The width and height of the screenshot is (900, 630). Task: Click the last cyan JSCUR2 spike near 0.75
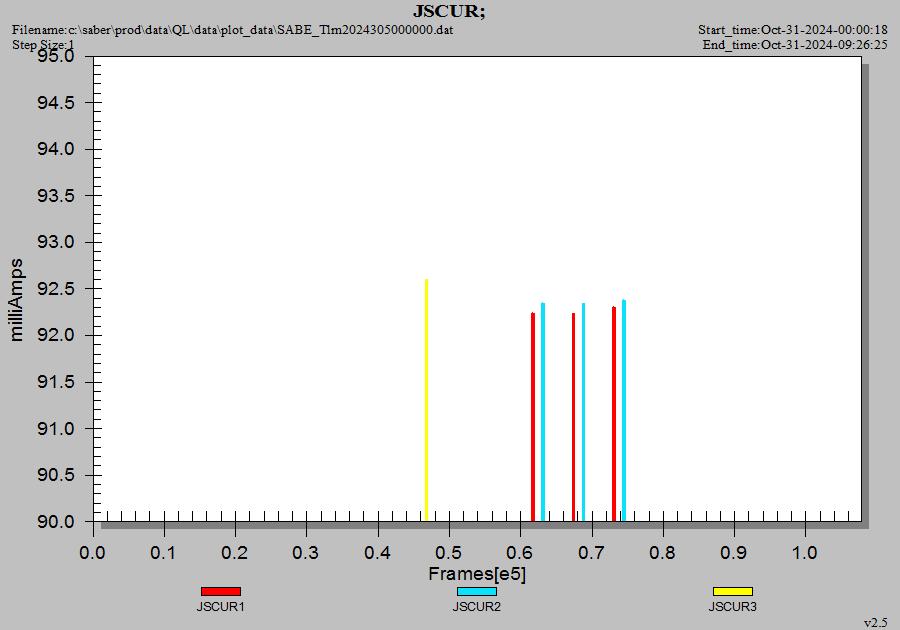(624, 410)
